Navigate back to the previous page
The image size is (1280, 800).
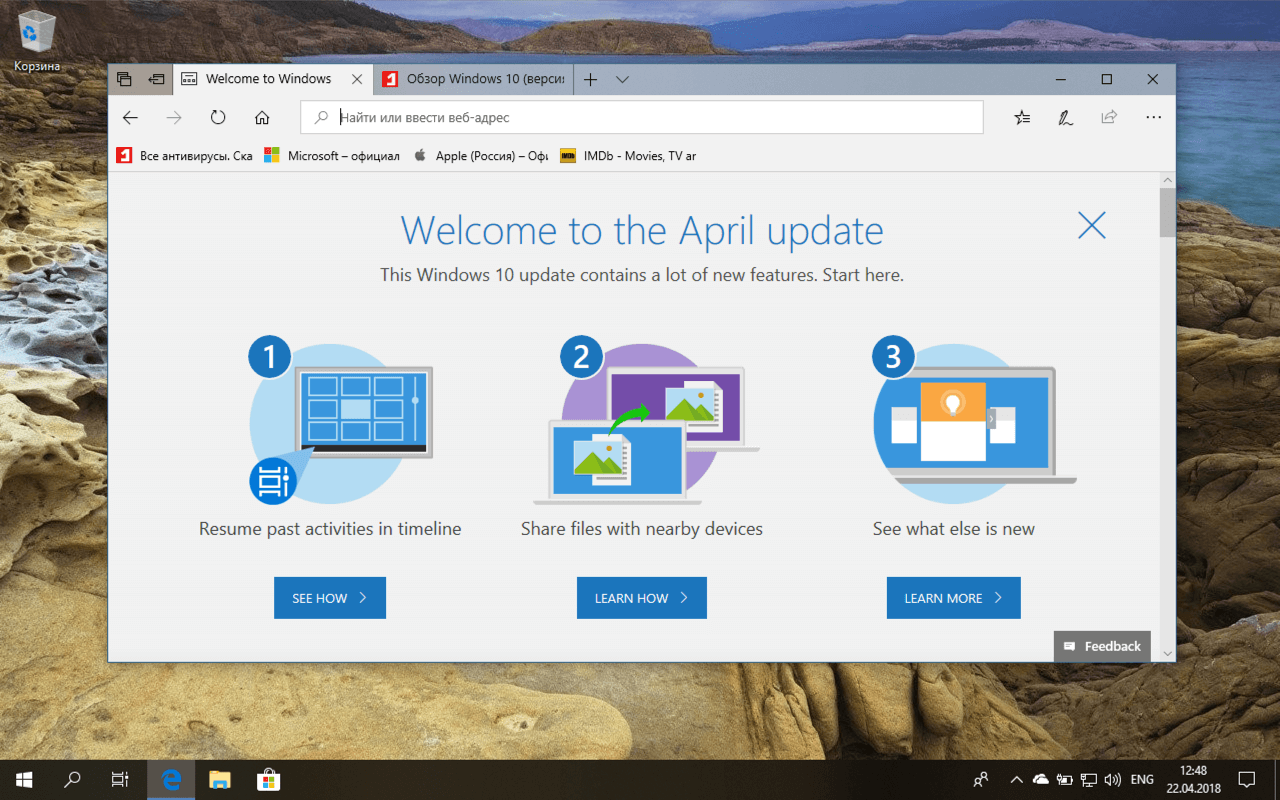(x=130, y=117)
